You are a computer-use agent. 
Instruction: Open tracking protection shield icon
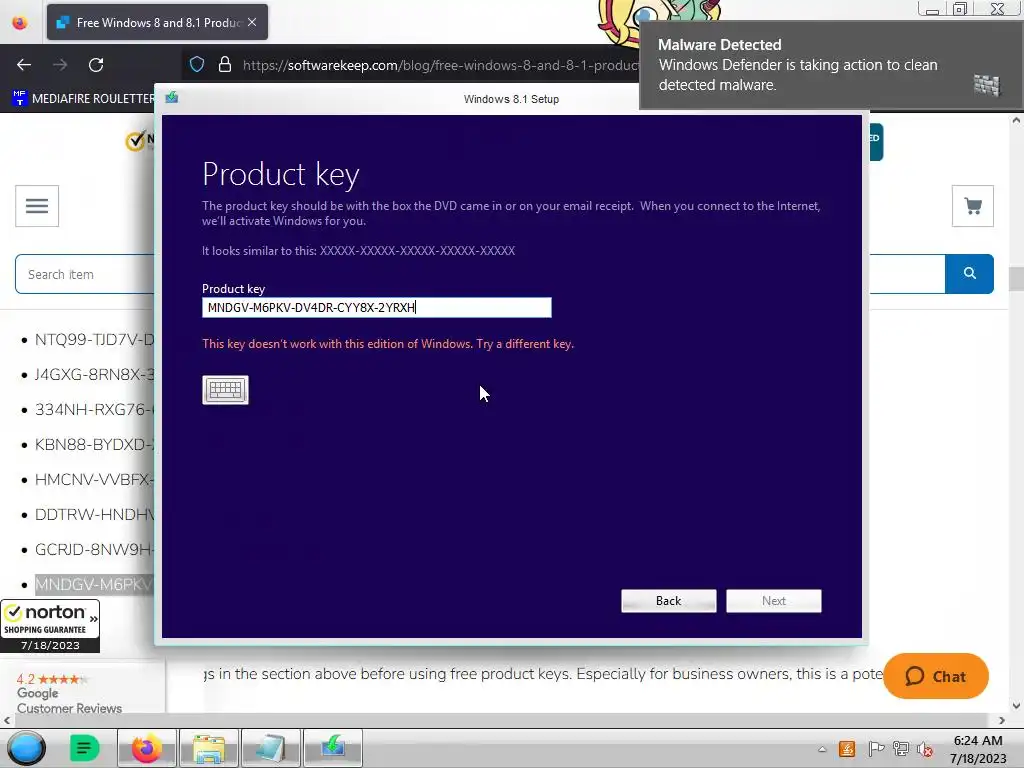197,65
